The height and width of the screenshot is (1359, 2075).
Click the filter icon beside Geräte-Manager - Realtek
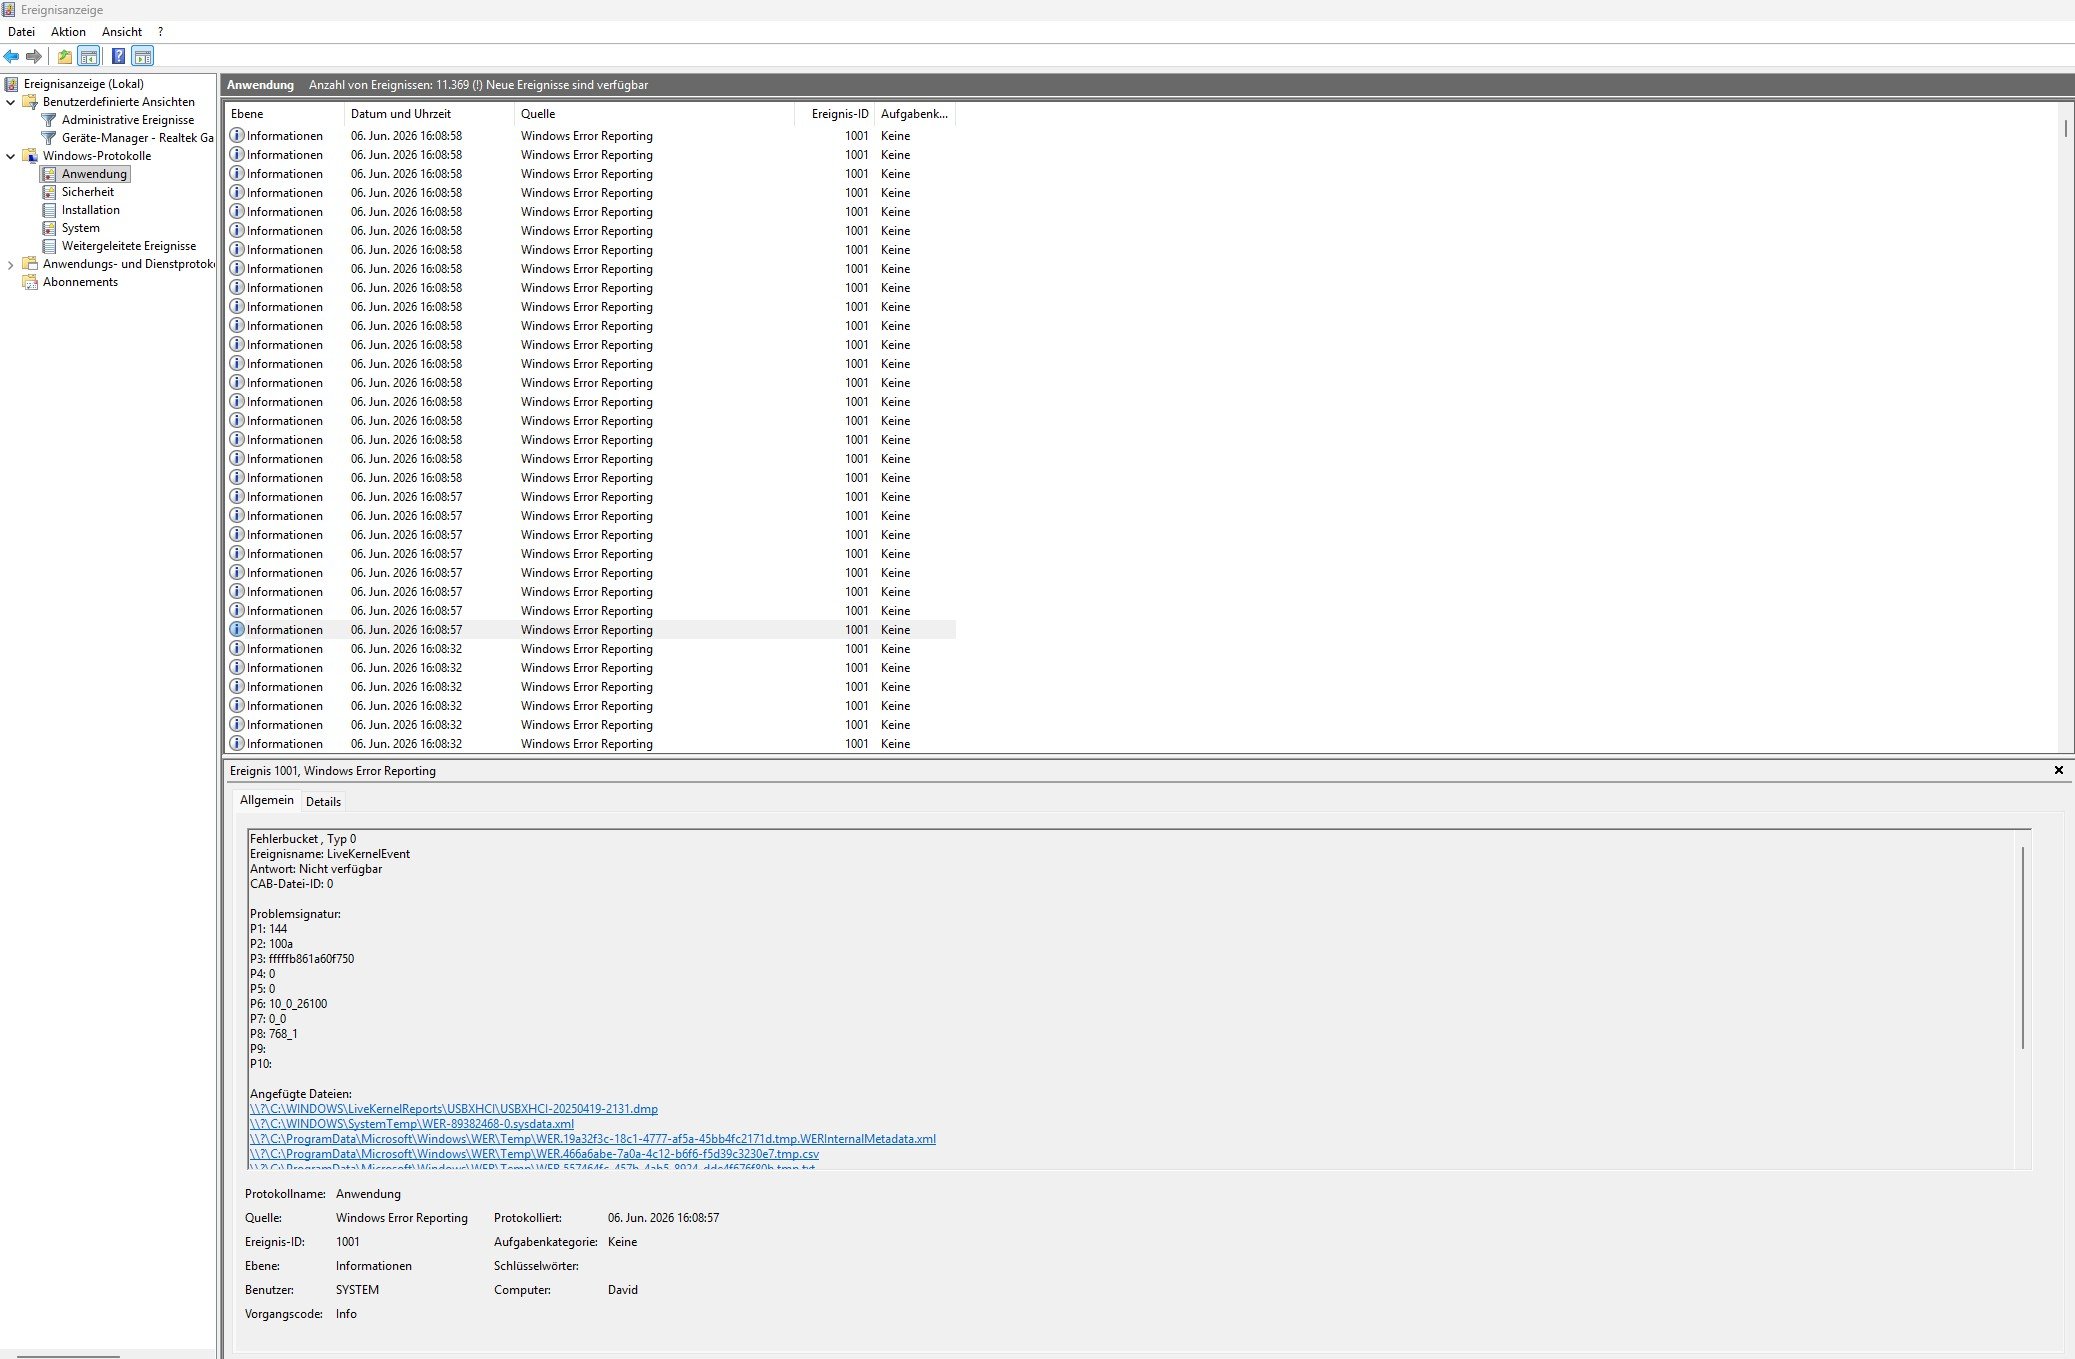(49, 138)
